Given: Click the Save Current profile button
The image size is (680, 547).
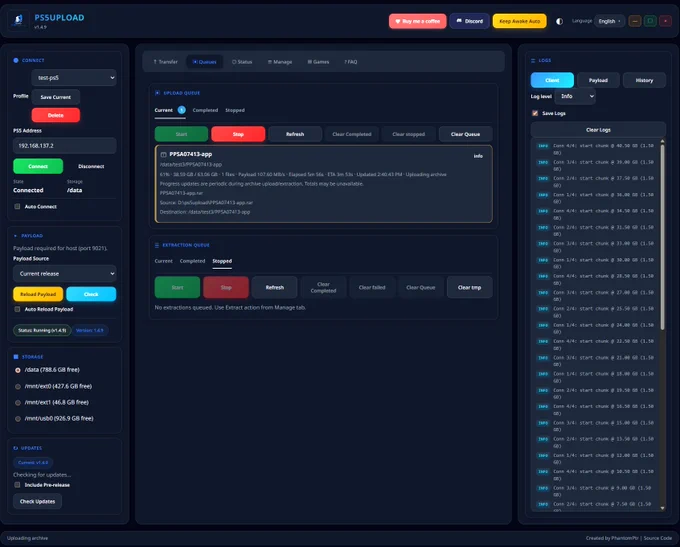Looking at the screenshot, I should click(56, 97).
